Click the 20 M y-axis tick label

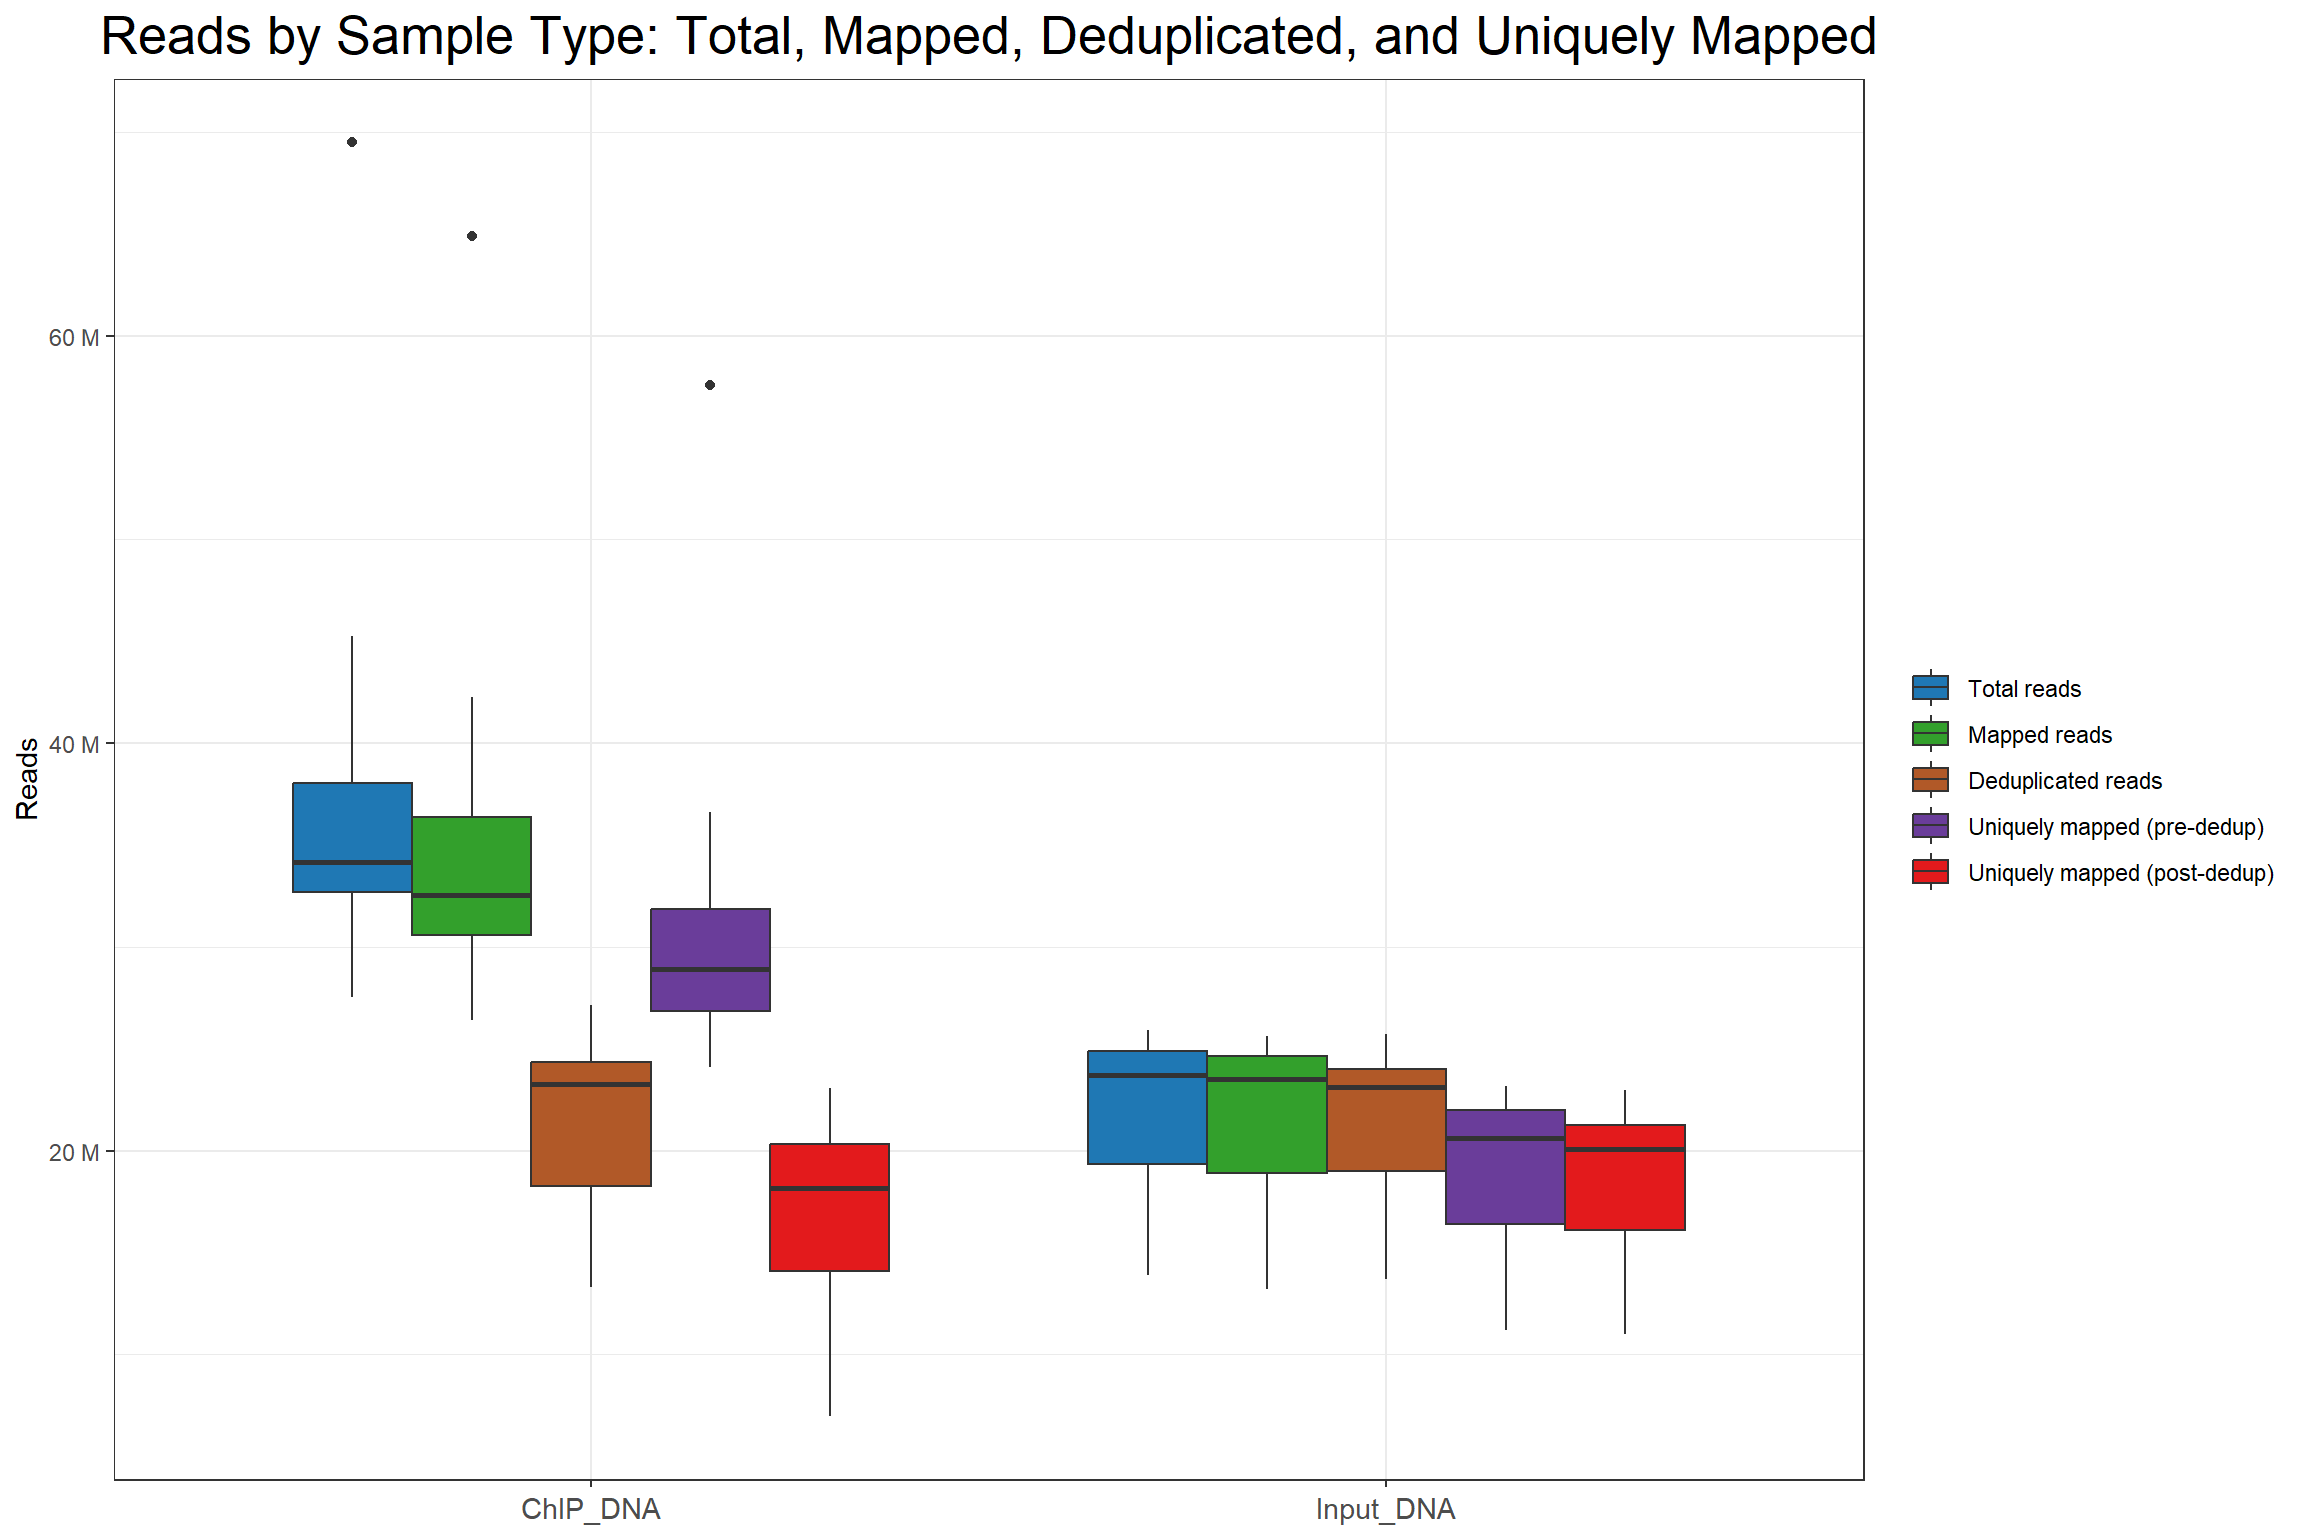click(x=74, y=1153)
